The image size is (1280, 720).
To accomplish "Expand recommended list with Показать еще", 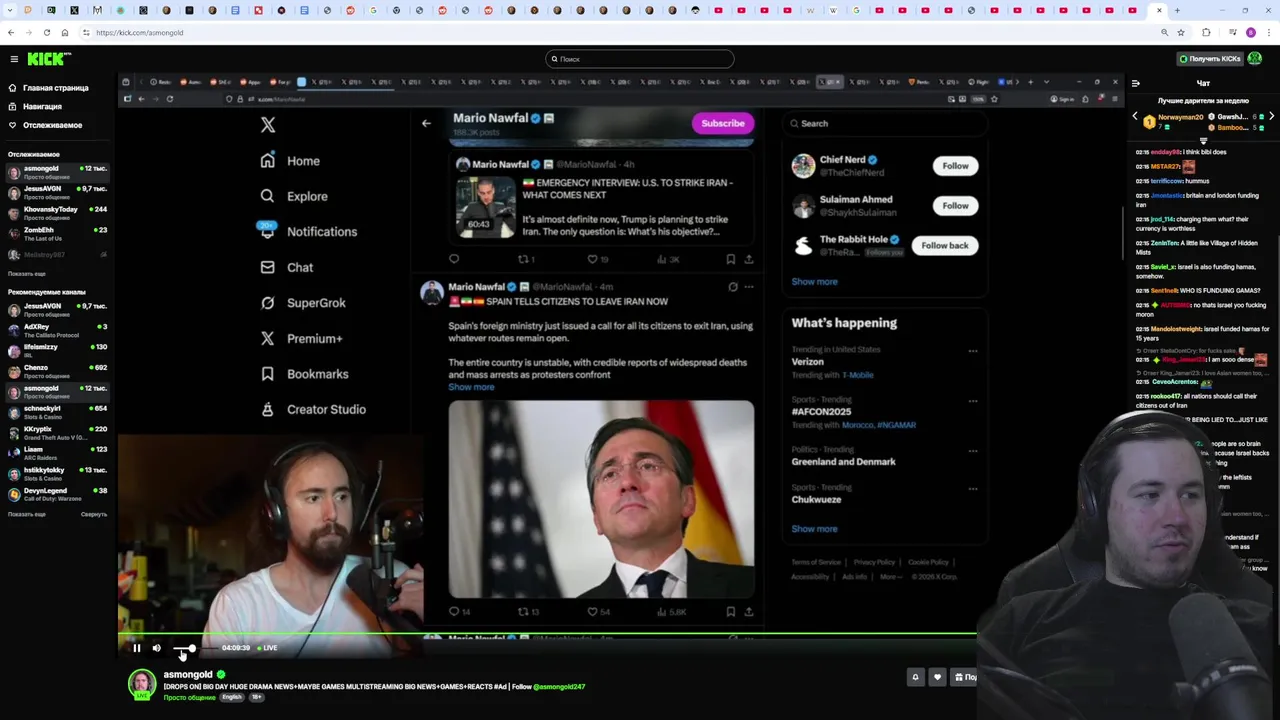I will pyautogui.click(x=27, y=514).
